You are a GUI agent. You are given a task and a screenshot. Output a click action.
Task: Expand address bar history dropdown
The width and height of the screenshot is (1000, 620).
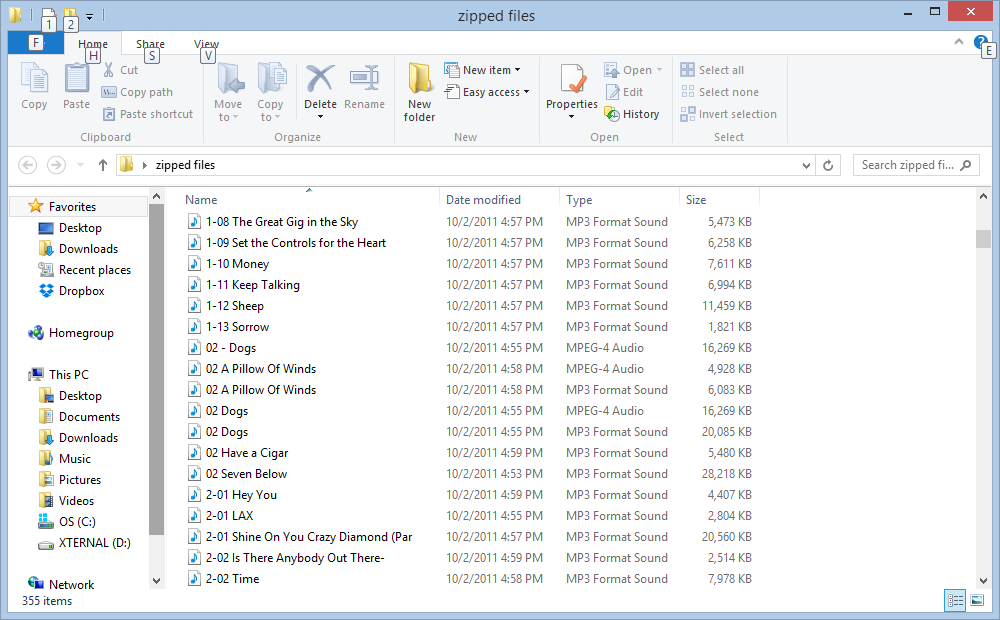click(806, 165)
